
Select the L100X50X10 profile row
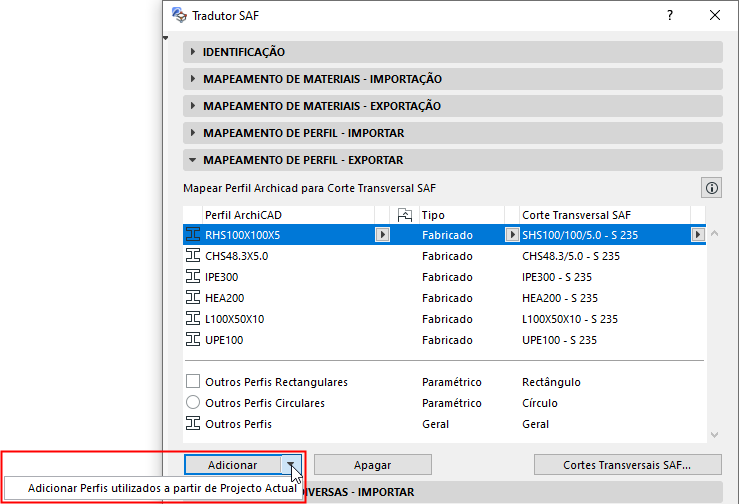pyautogui.click(x=444, y=318)
